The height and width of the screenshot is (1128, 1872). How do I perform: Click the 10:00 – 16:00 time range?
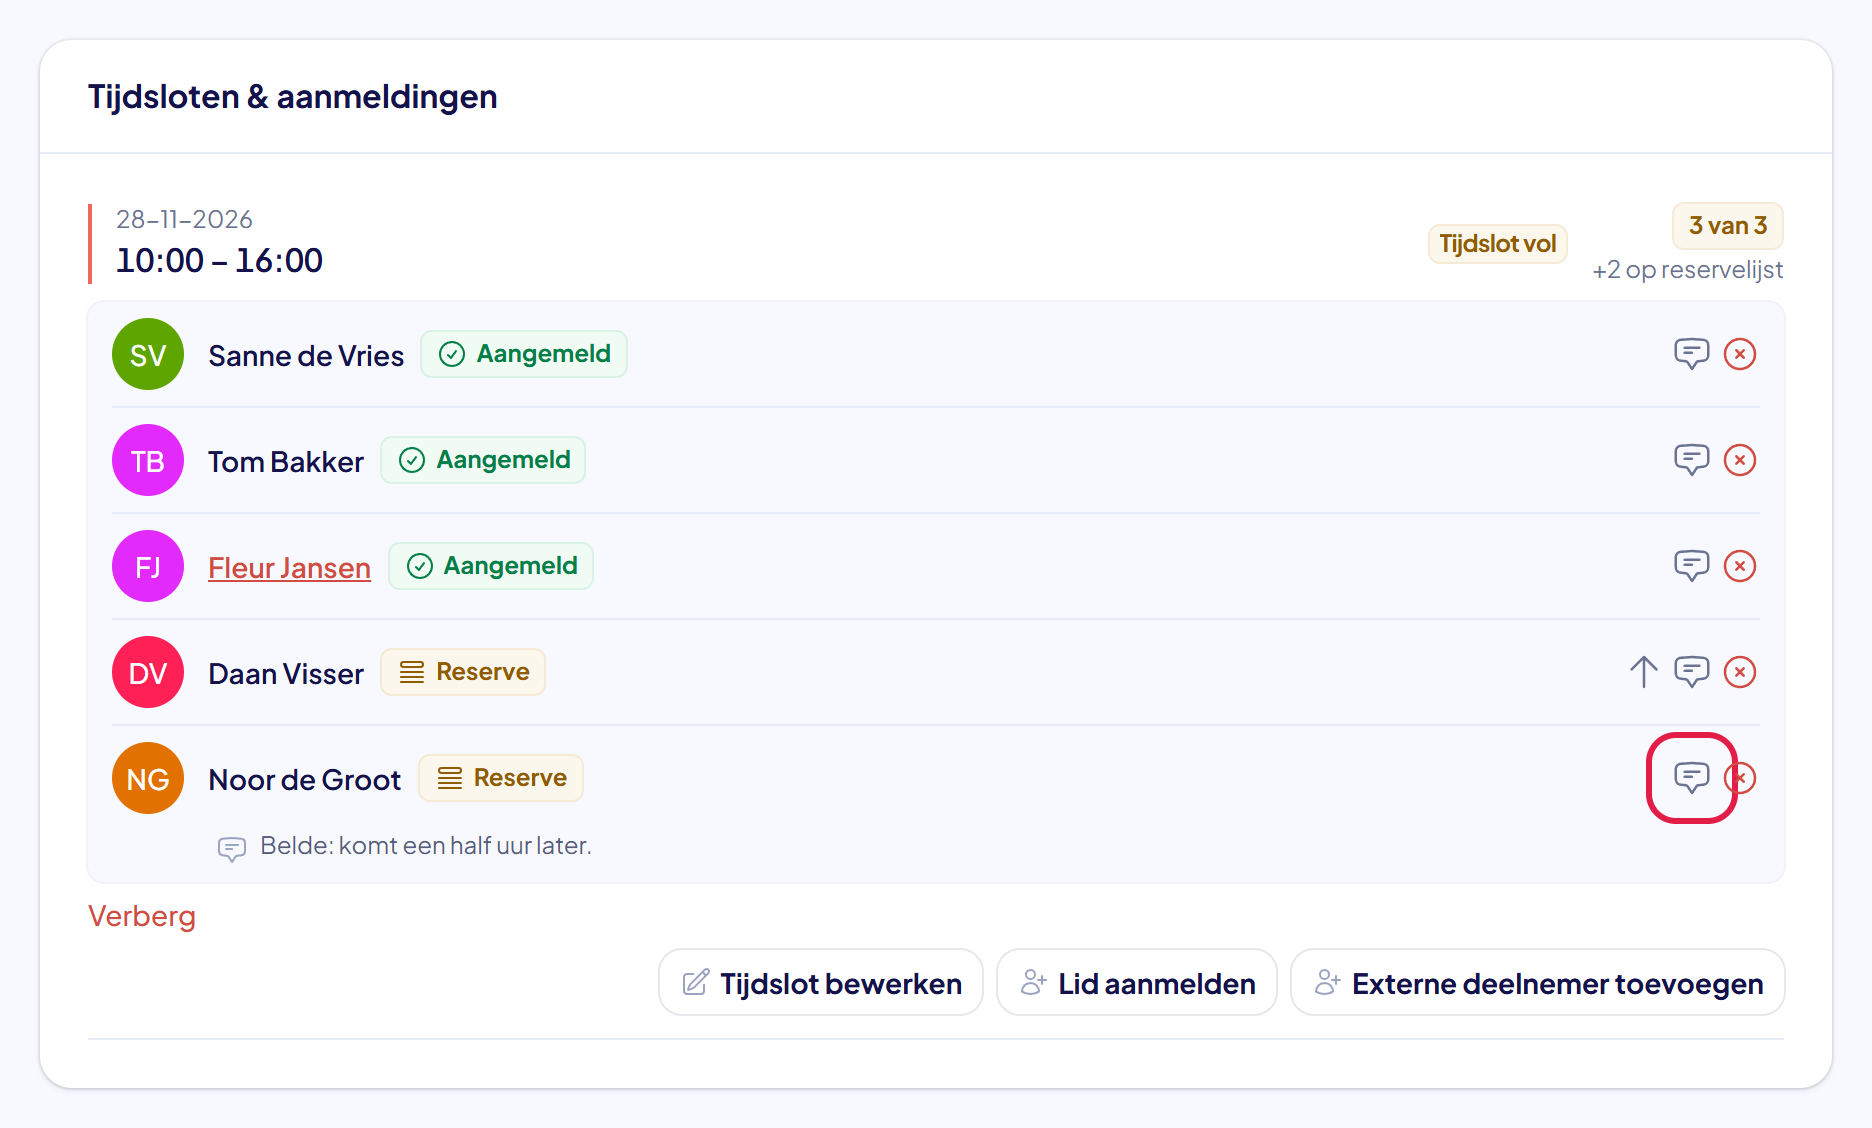tap(219, 261)
